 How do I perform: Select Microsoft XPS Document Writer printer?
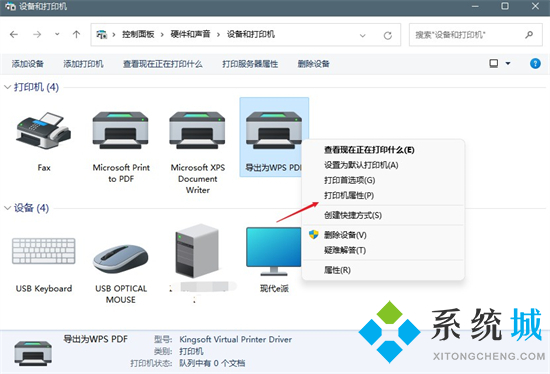197,131
